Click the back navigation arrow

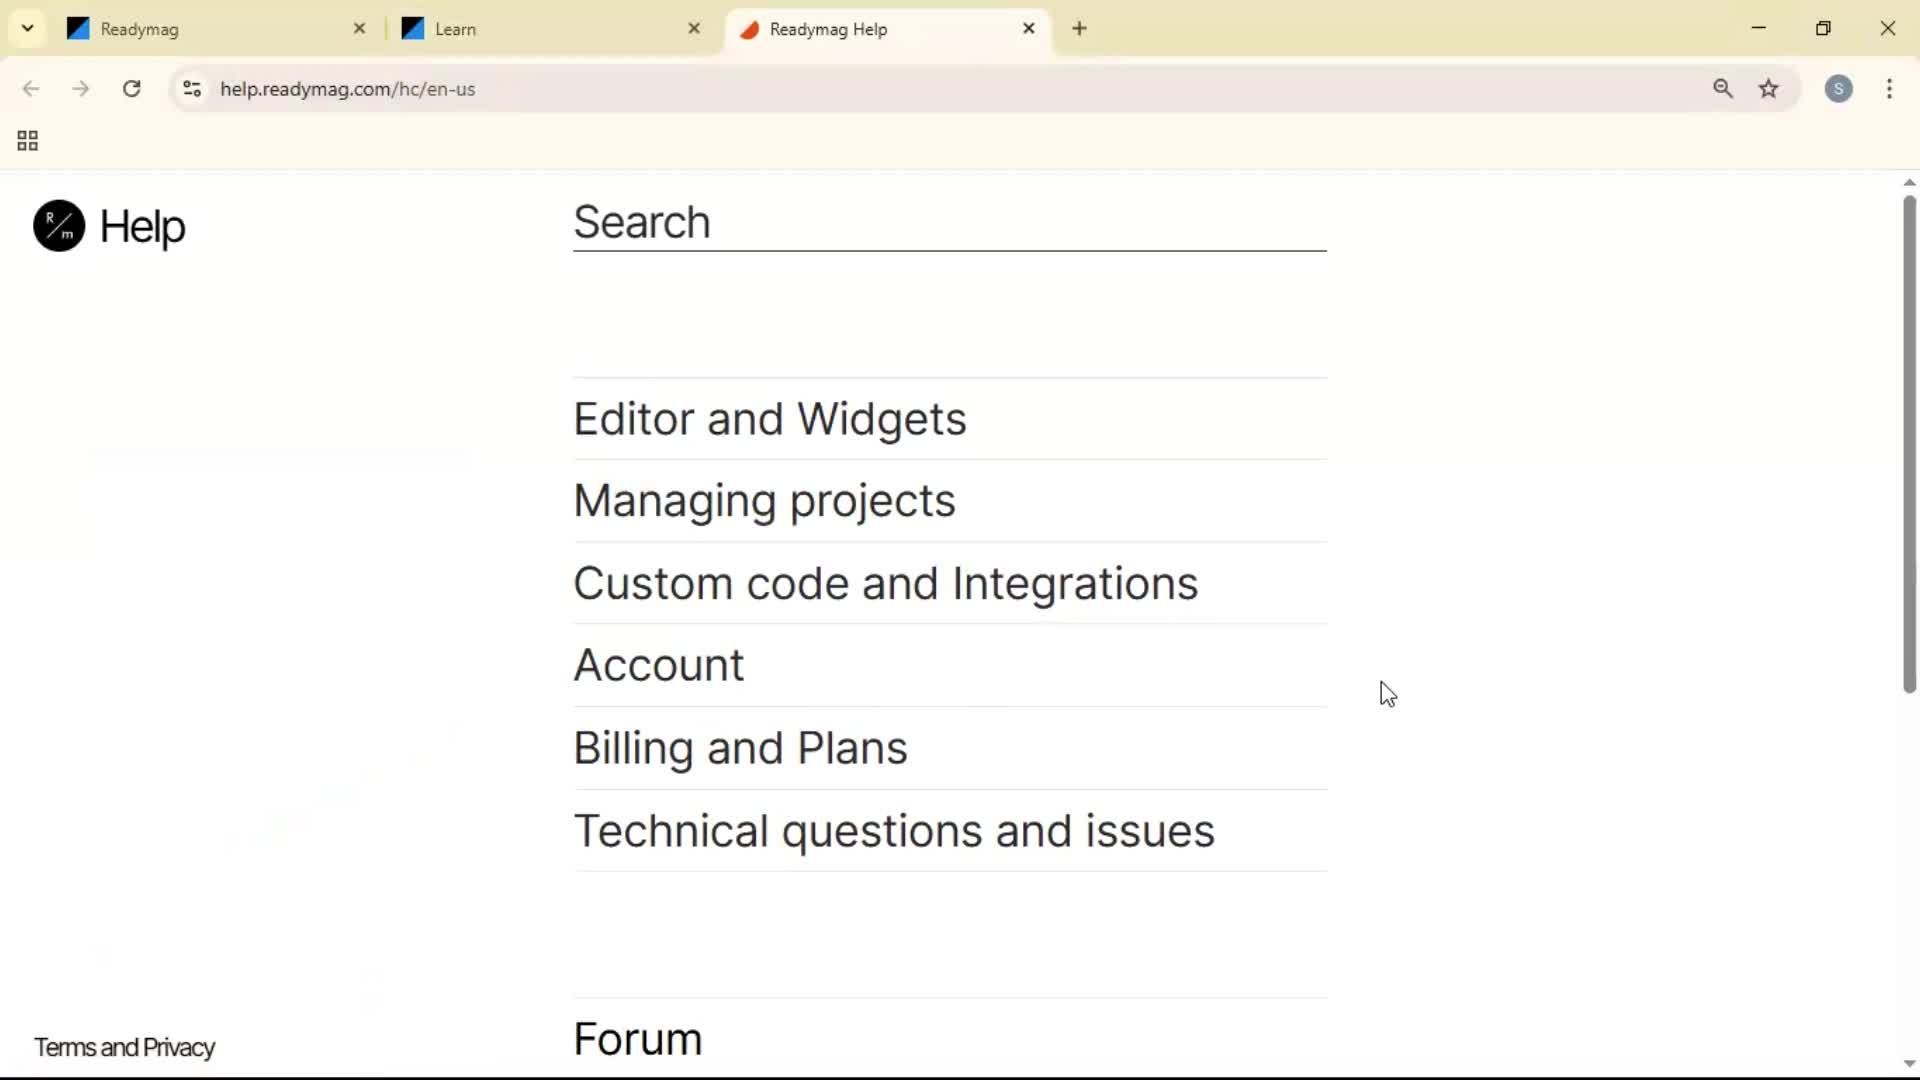click(x=31, y=88)
